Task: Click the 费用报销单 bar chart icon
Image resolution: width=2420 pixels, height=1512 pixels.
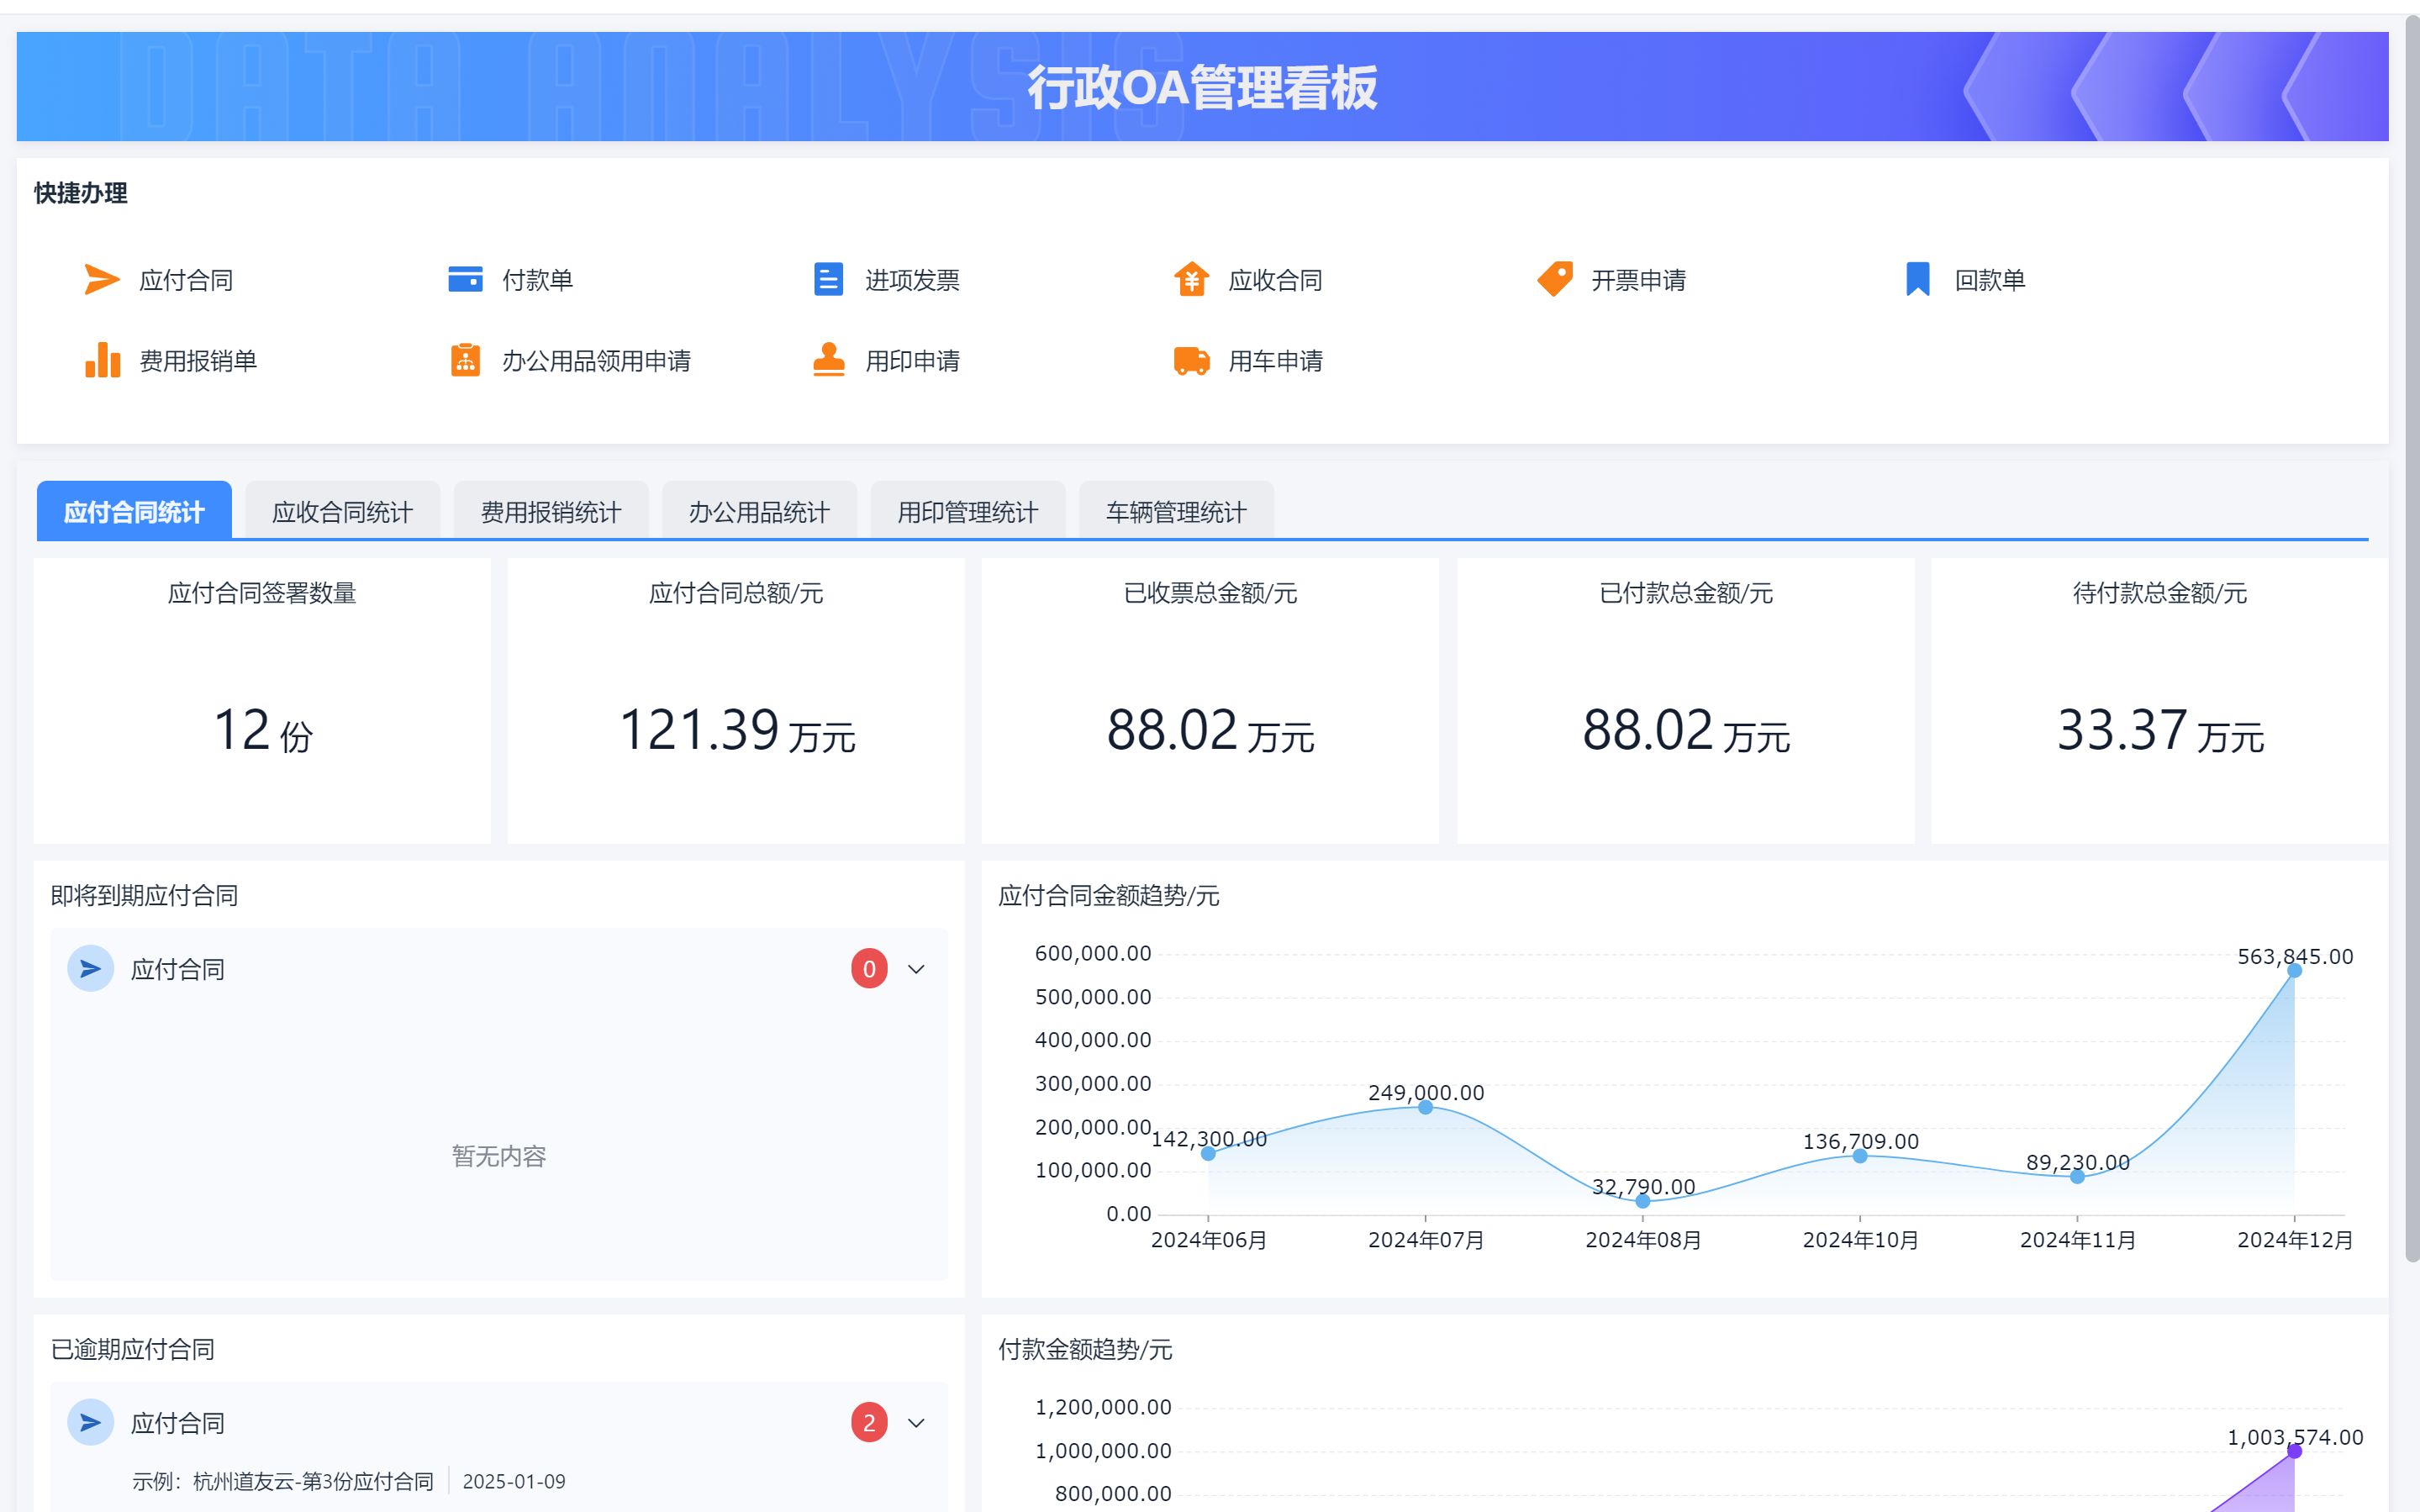Action: tap(102, 360)
